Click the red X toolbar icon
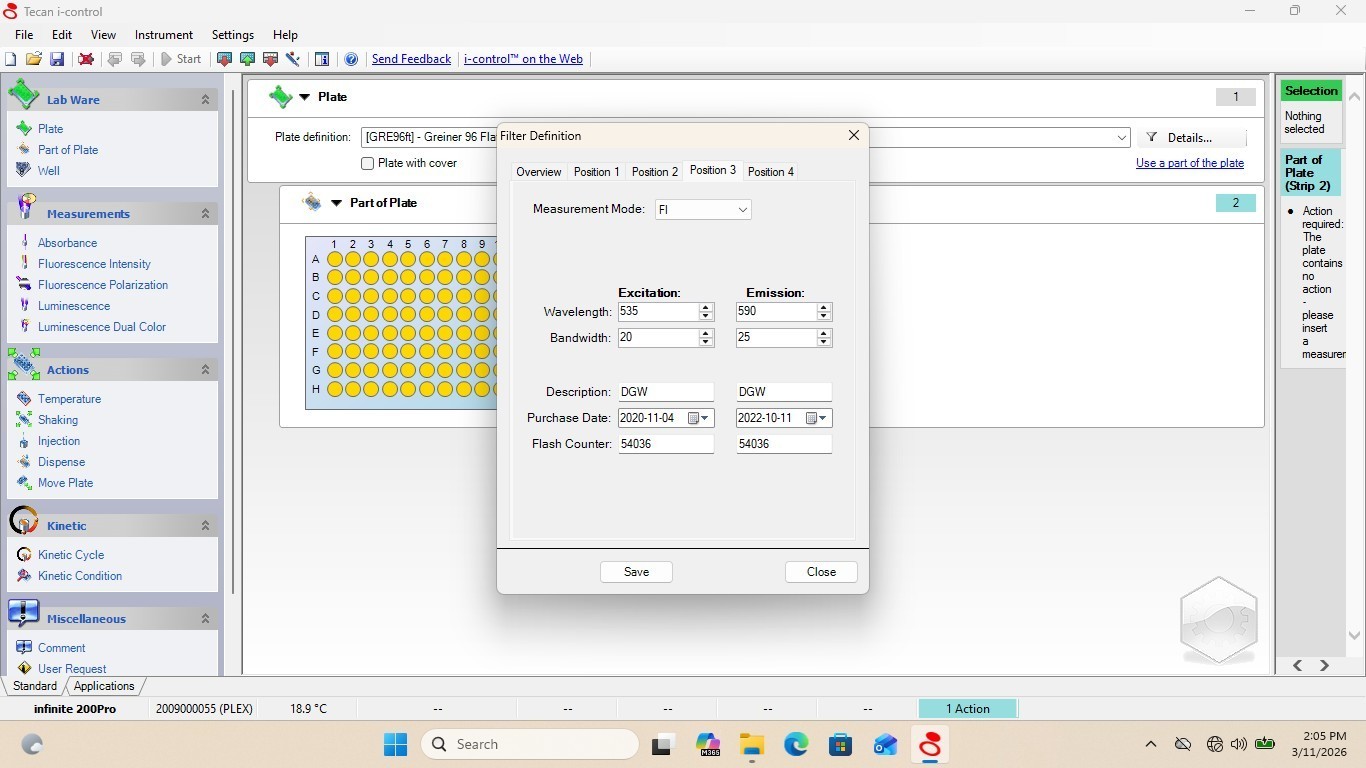Viewport: 1366px width, 768px height. pos(86,59)
